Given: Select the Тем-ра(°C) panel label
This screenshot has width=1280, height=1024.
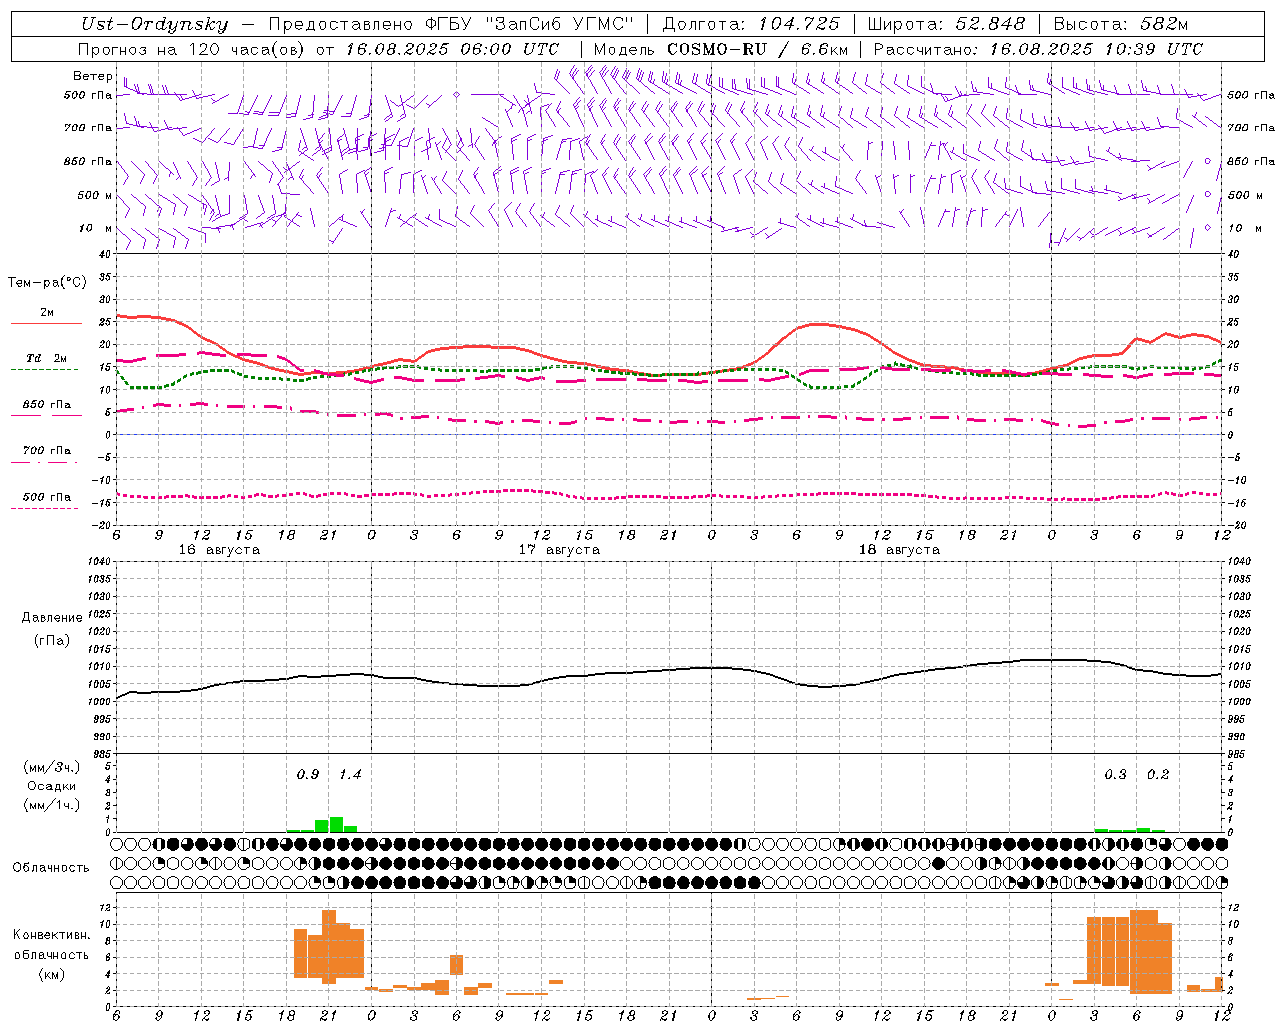Looking at the screenshot, I should pyautogui.click(x=47, y=283).
